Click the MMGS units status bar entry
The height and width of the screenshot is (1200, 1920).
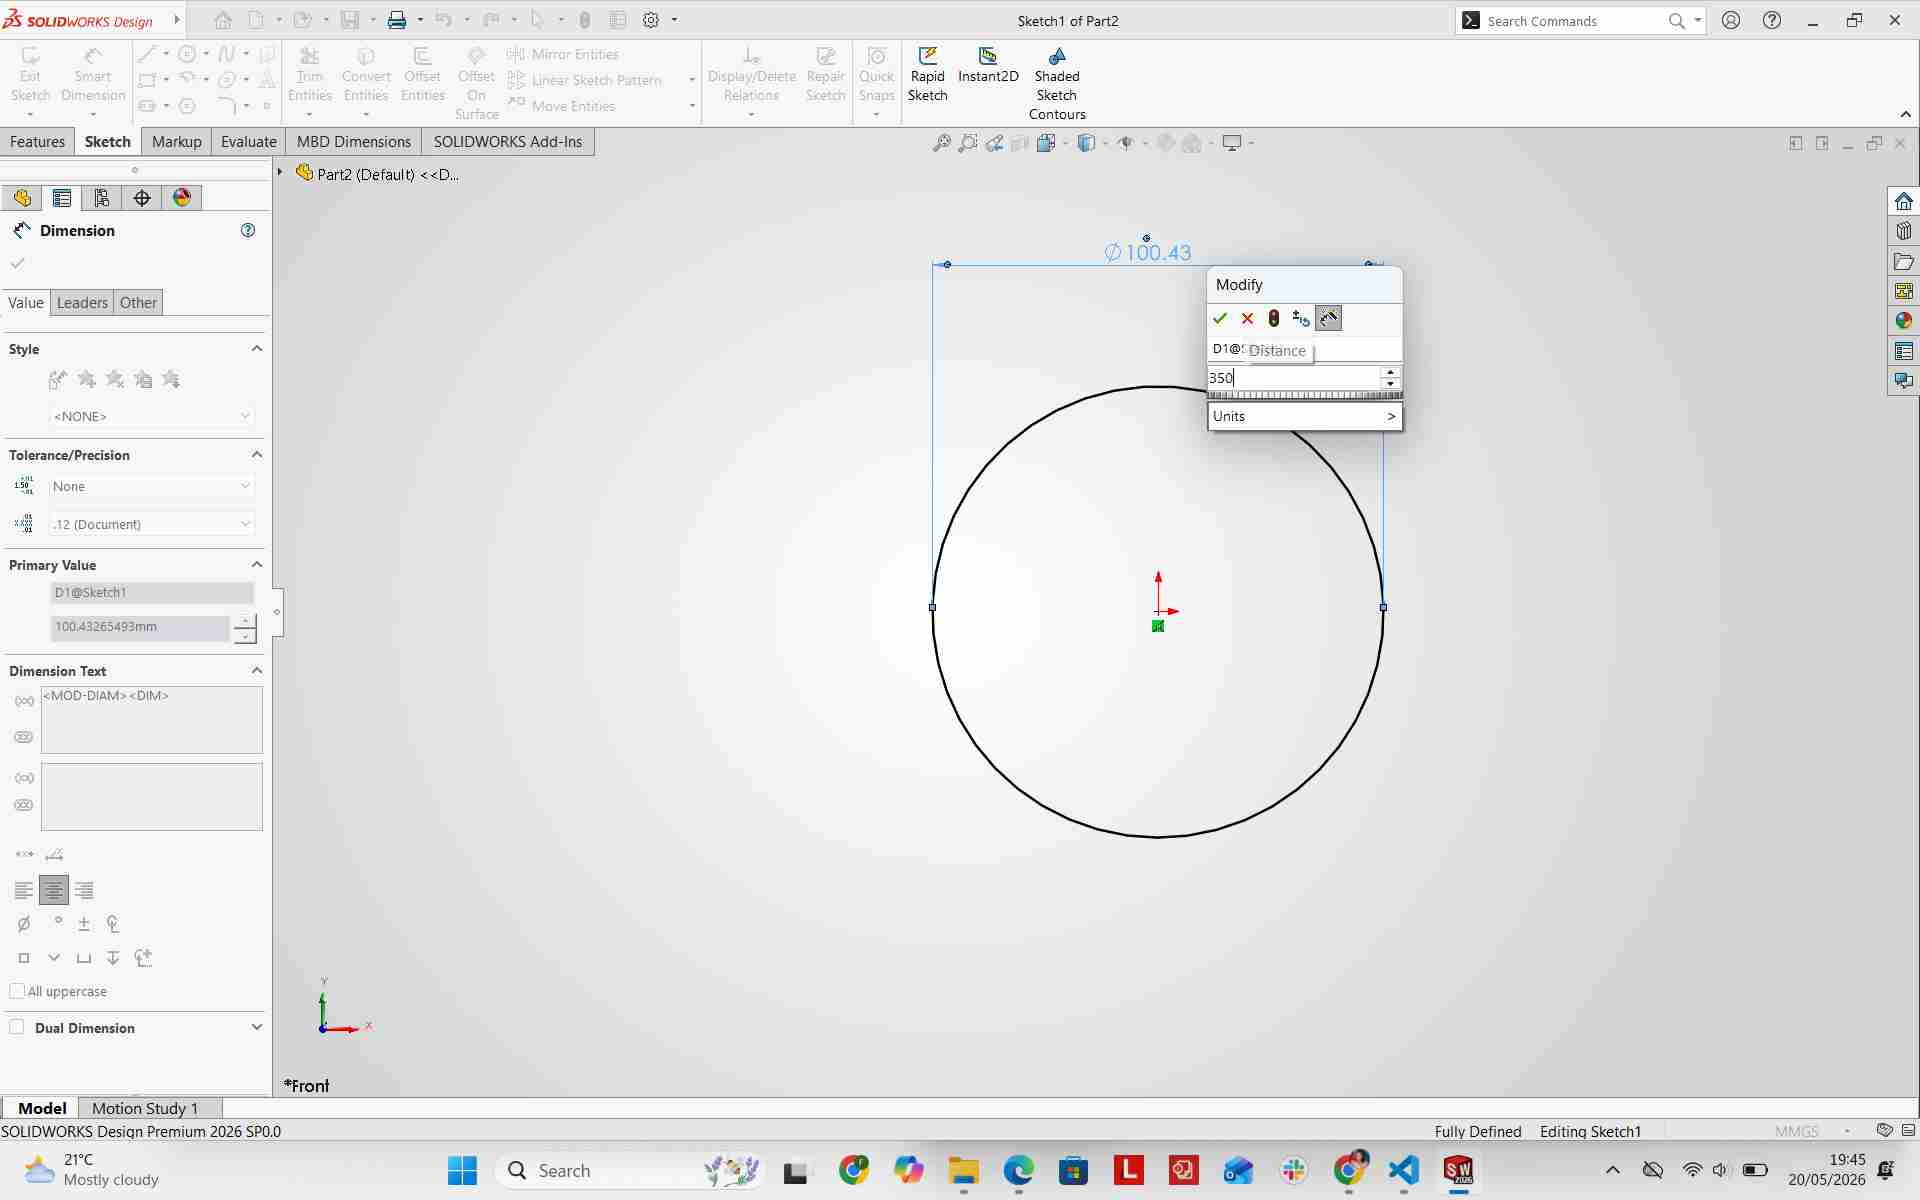point(1796,1131)
